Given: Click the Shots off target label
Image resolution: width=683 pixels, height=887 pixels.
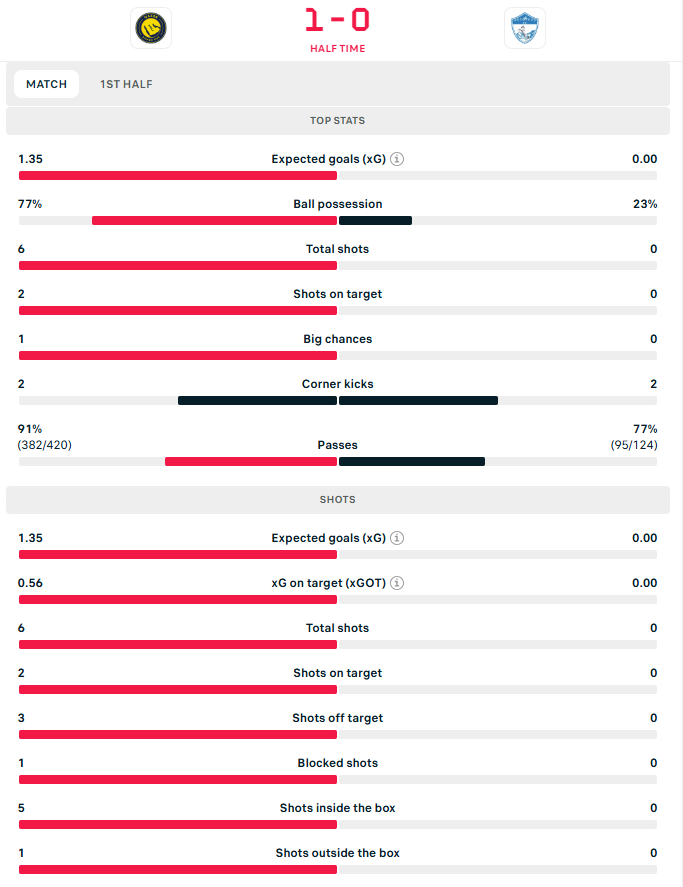Looking at the screenshot, I should [338, 718].
